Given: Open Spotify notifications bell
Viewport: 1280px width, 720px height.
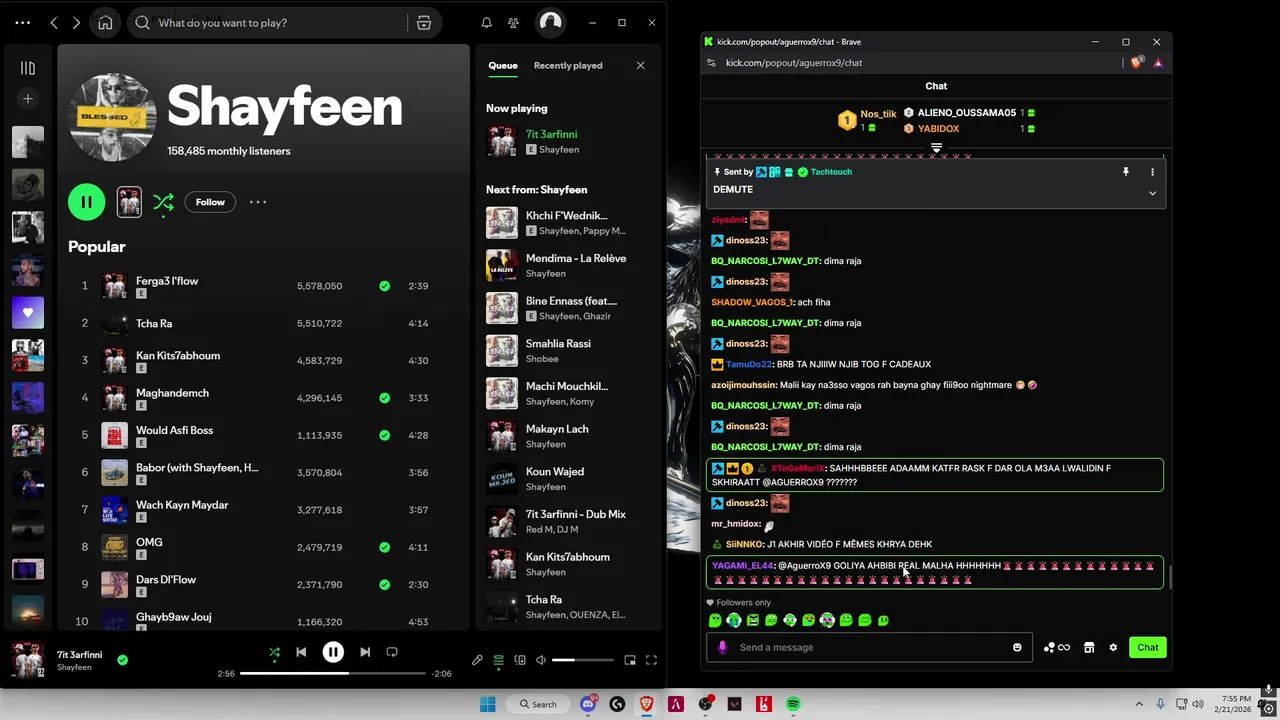Looking at the screenshot, I should click(x=486, y=22).
